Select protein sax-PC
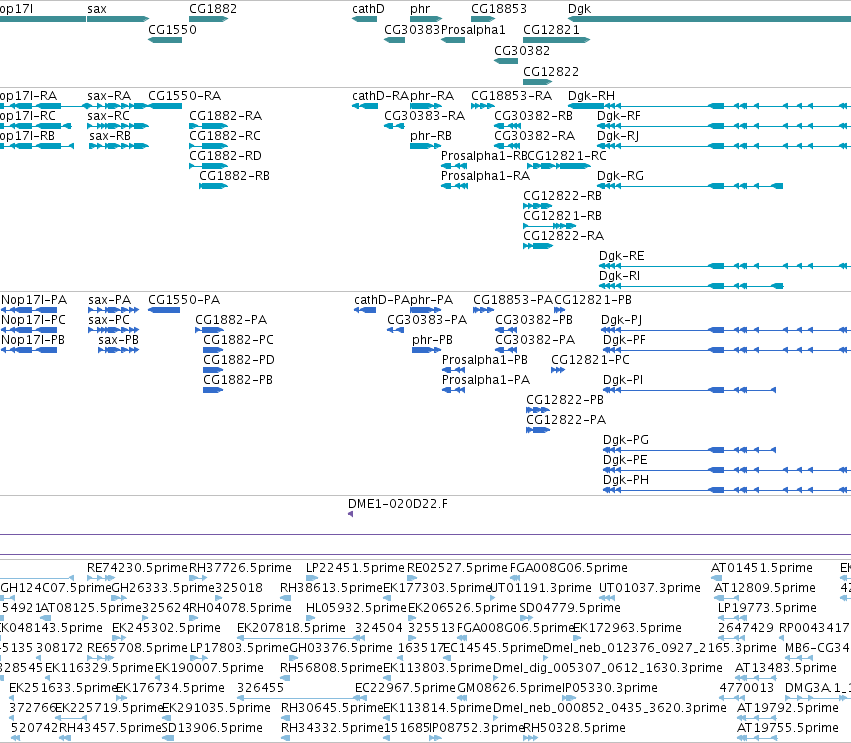851x743 pixels. tap(109, 320)
